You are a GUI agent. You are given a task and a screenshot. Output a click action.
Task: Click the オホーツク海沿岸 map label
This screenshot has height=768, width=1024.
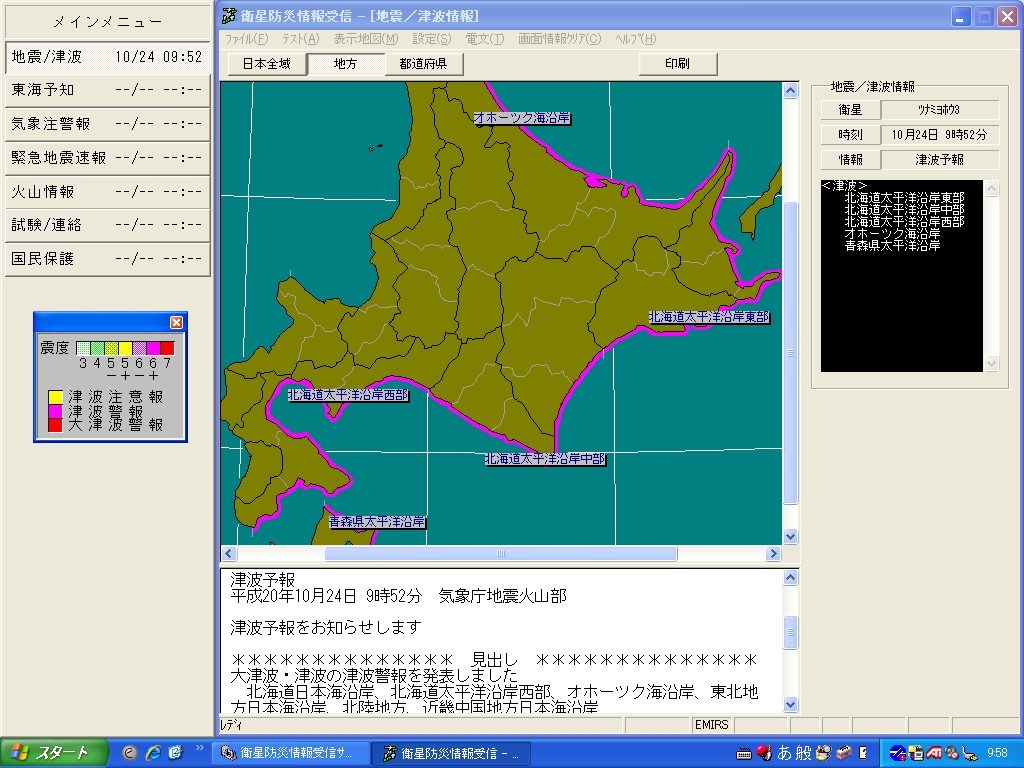coord(522,118)
